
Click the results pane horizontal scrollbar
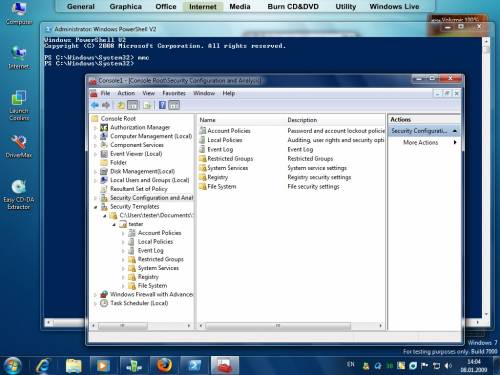(290, 326)
